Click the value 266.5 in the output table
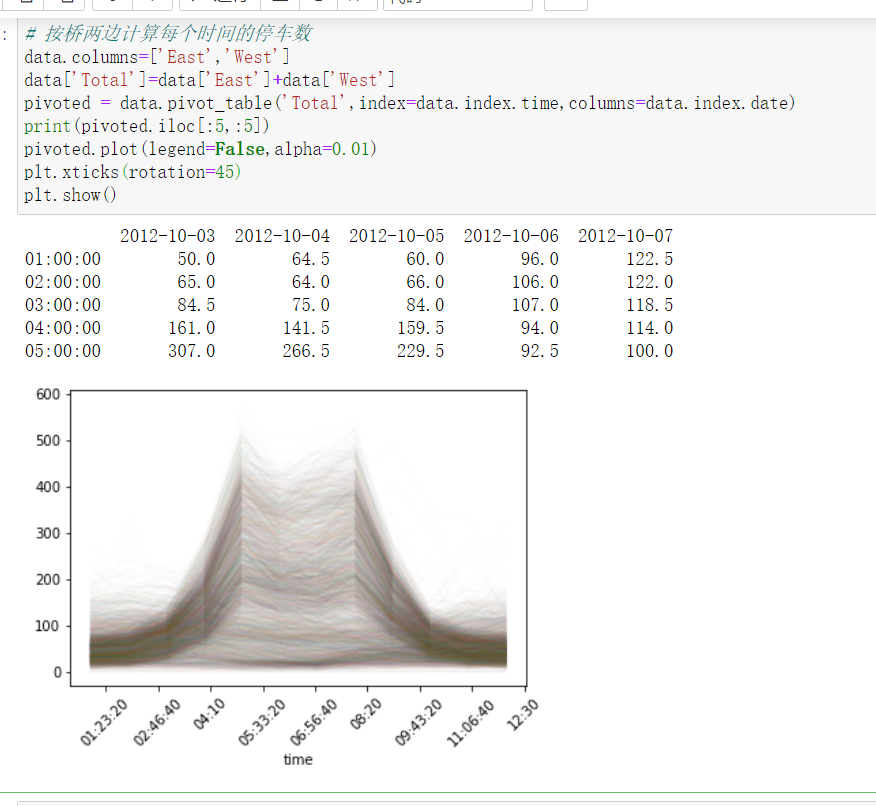 (306, 351)
